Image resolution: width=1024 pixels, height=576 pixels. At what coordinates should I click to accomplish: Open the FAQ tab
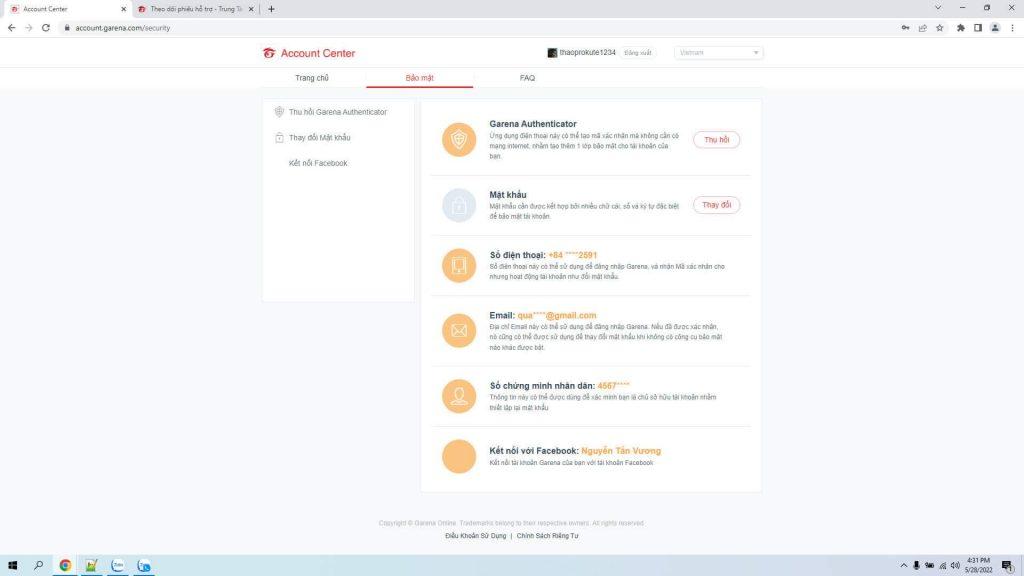pos(527,78)
